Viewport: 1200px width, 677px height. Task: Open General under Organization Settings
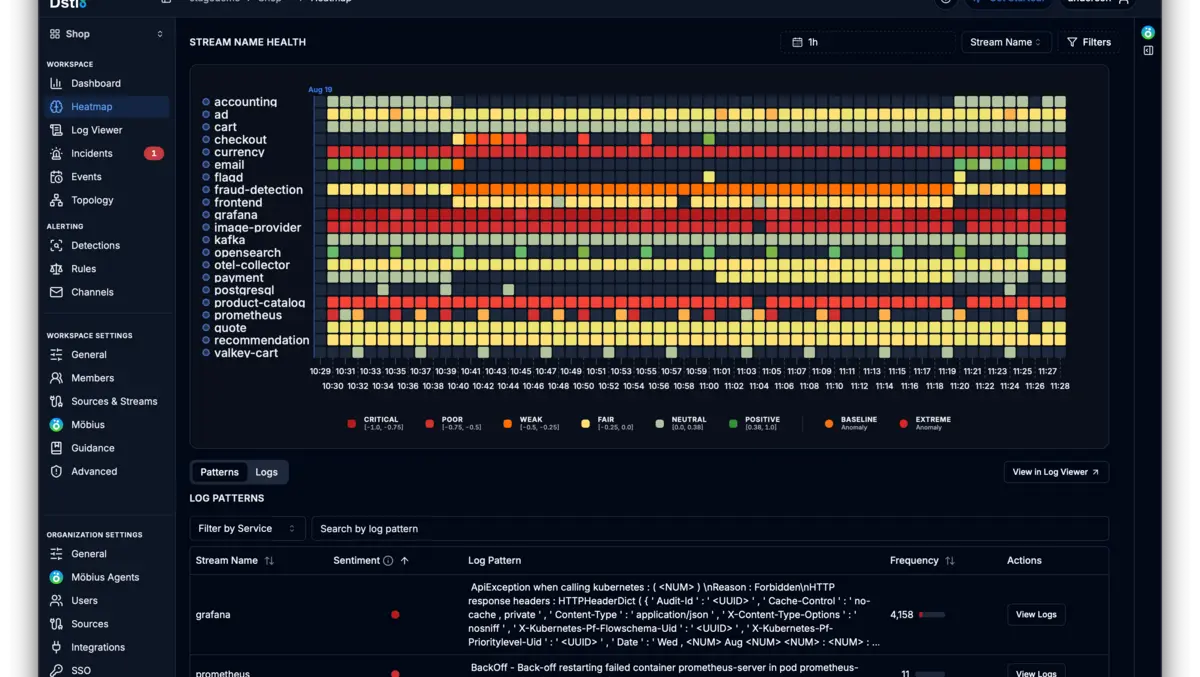(89, 554)
